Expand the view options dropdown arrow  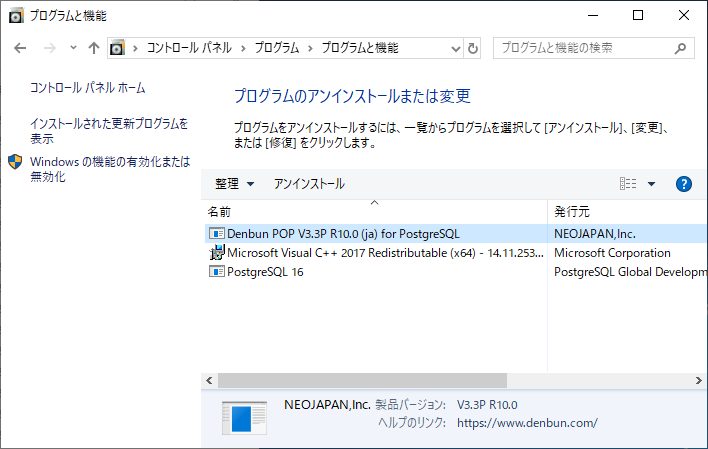click(x=651, y=184)
